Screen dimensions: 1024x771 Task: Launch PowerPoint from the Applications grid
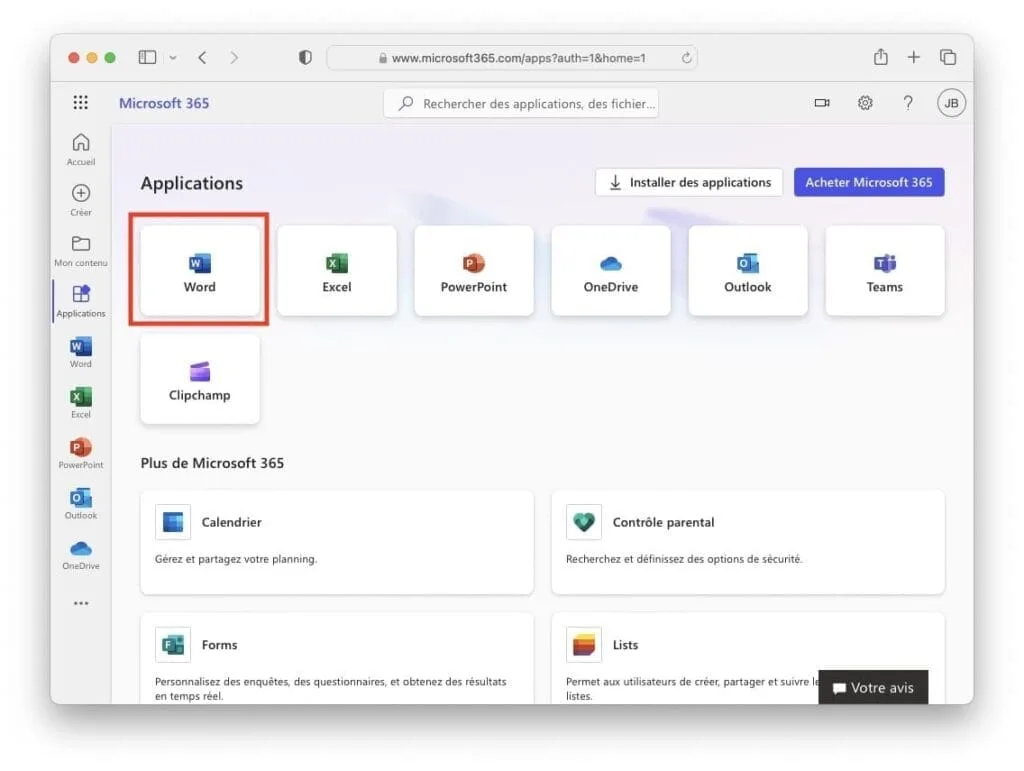point(473,271)
